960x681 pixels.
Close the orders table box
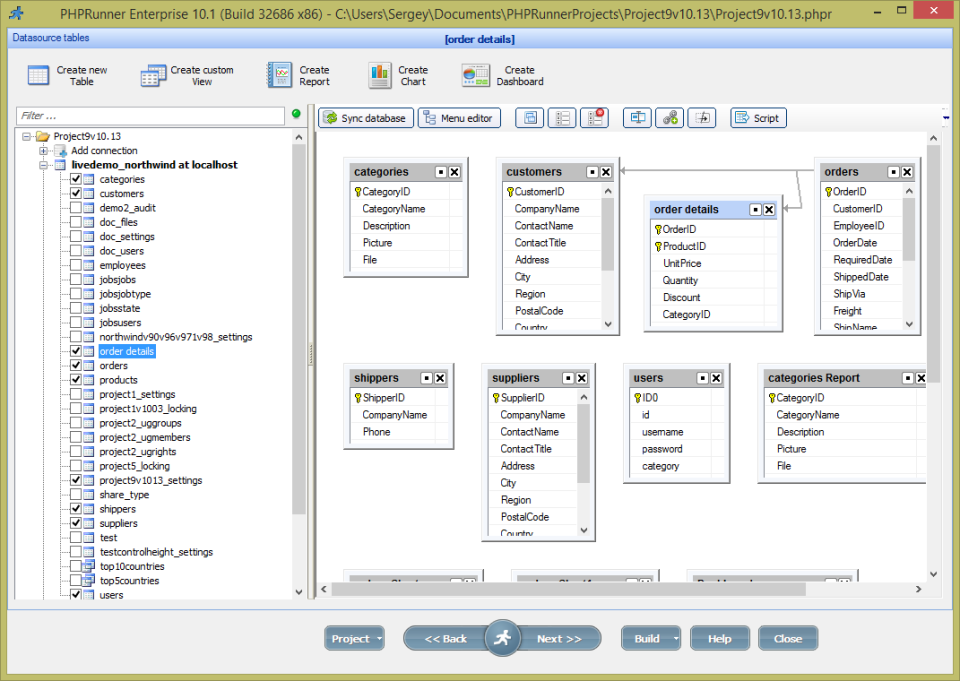pyautogui.click(x=907, y=172)
